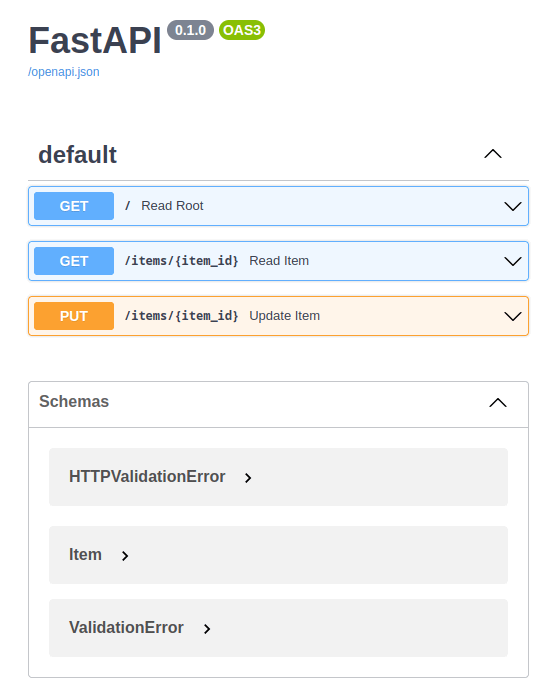Select the HTTPValidationError schema name
Viewport: 552px width, 682px height.
[147, 477]
